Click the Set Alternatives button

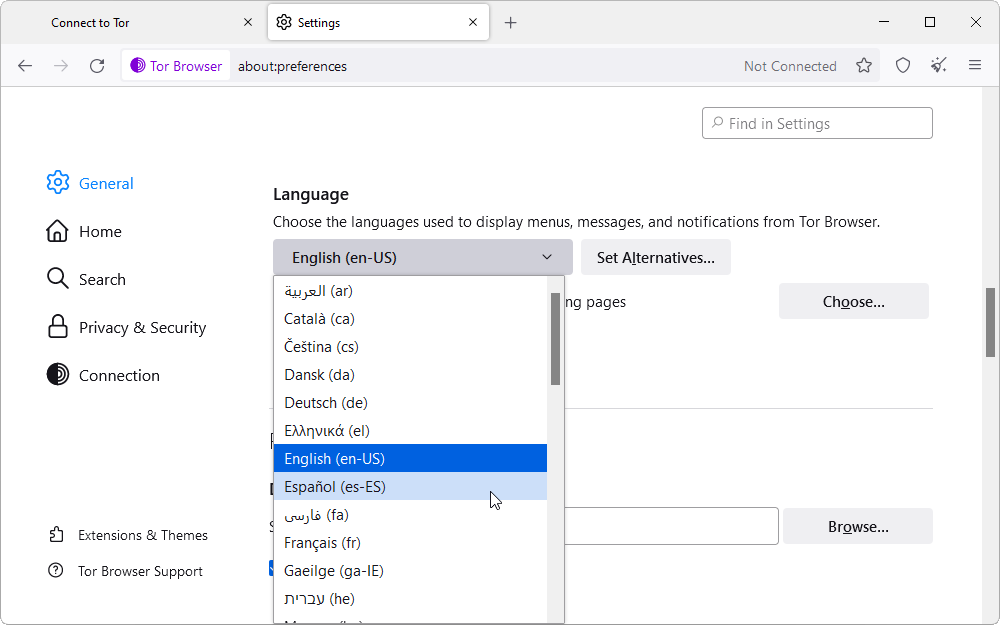(655, 258)
